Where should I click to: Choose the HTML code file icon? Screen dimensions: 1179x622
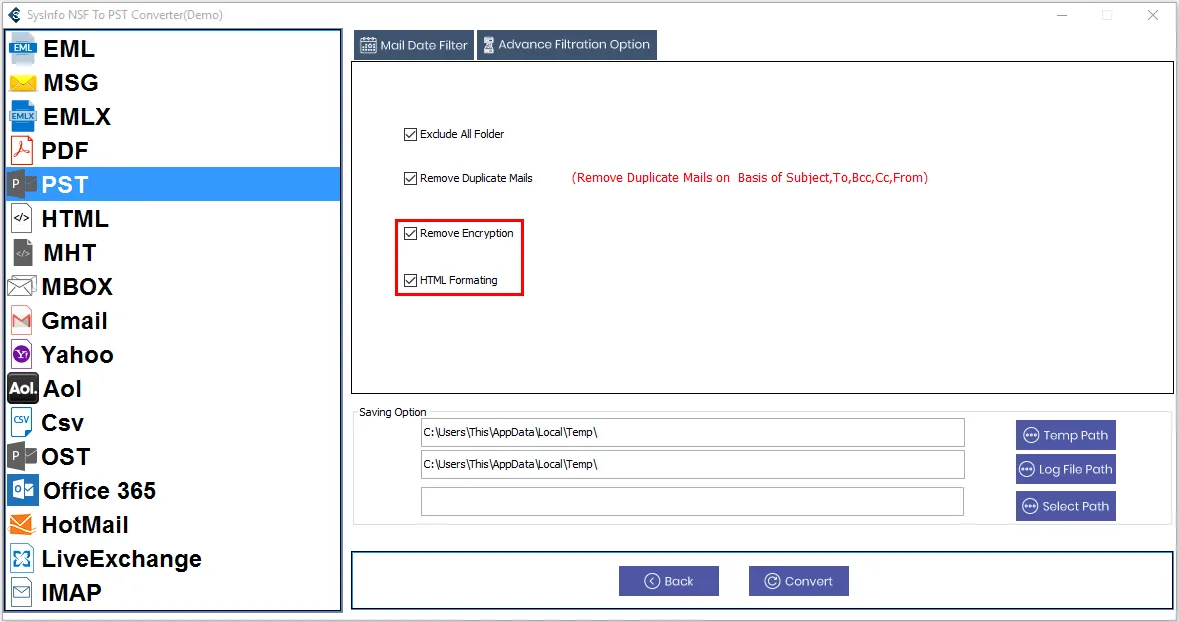coord(22,218)
